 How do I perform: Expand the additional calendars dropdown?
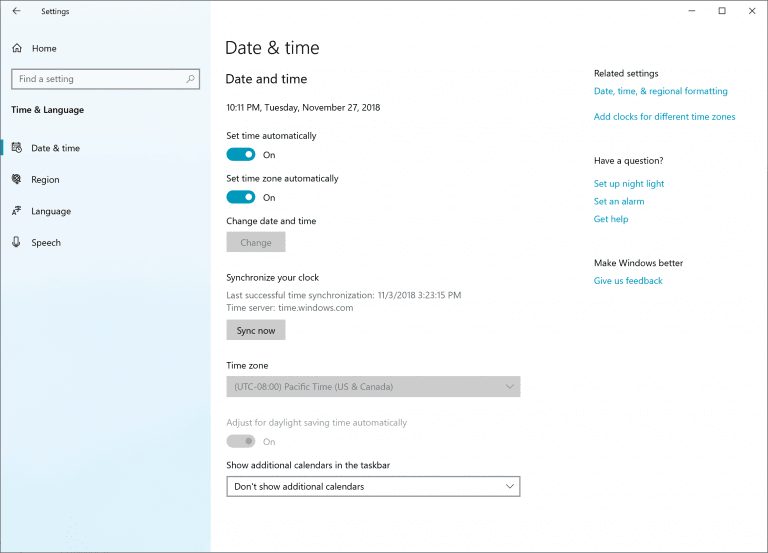(373, 487)
